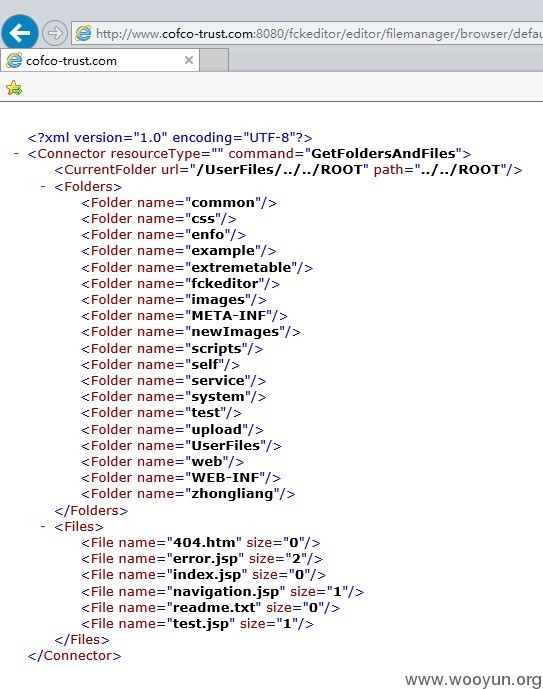Click the file entry test.jsp
This screenshot has height=689, width=543.
pos(197,624)
